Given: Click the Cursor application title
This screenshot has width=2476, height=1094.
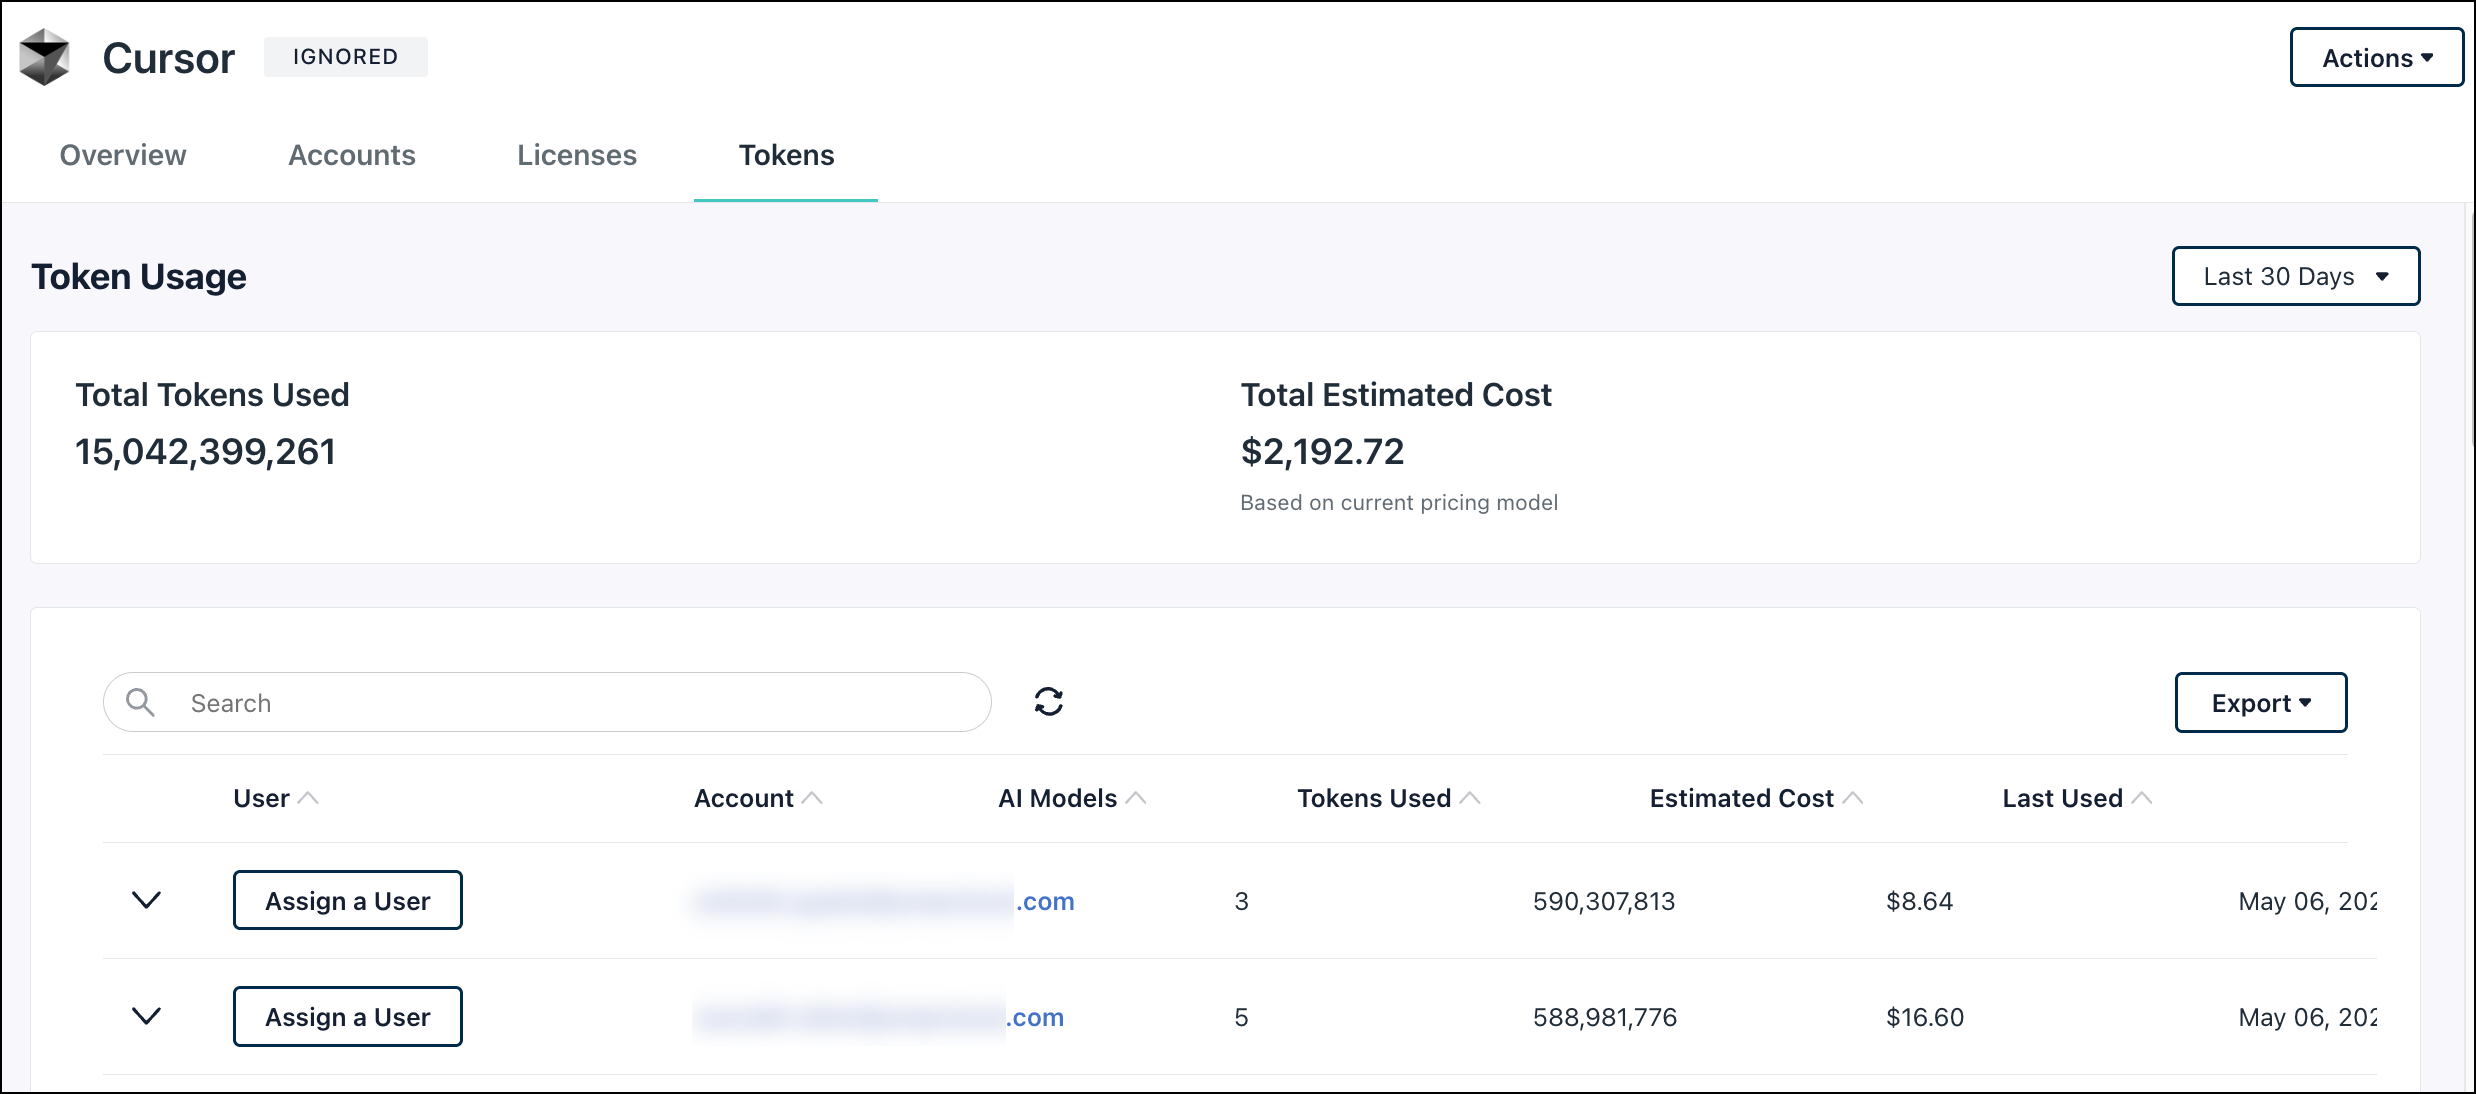Looking at the screenshot, I should click(x=169, y=58).
